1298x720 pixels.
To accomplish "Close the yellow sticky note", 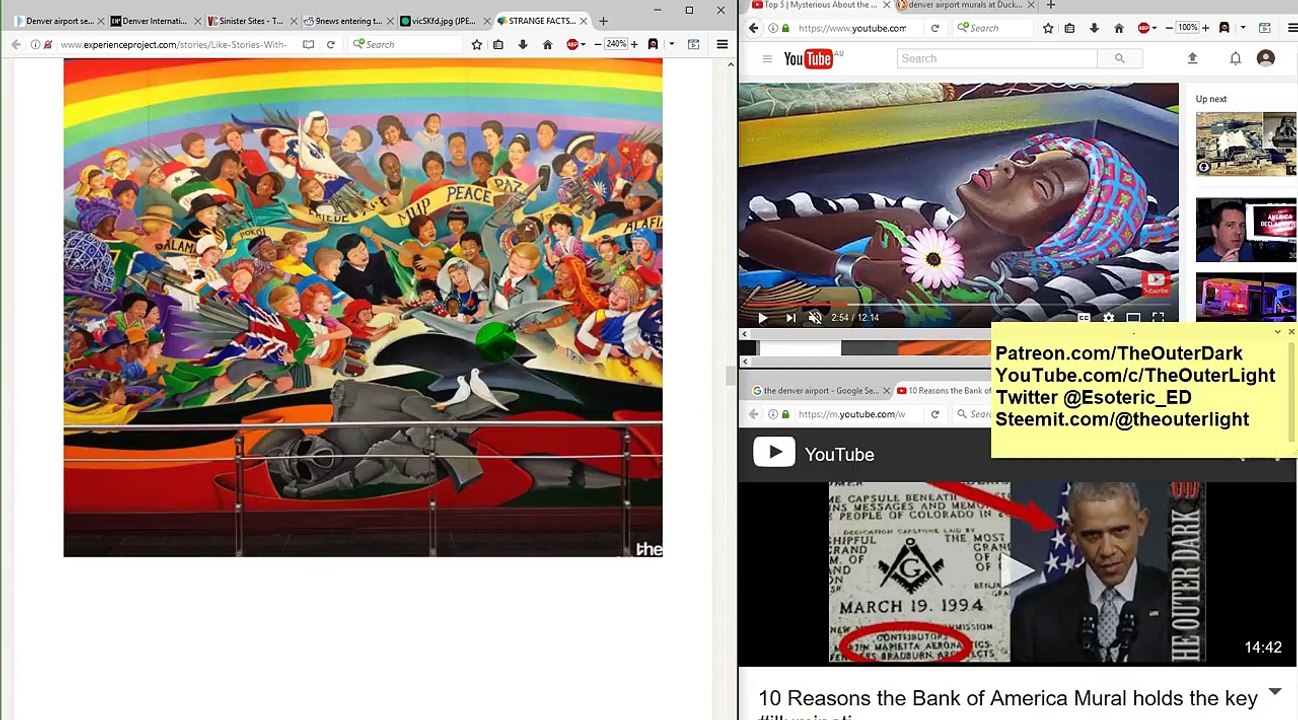I will [x=1291, y=331].
